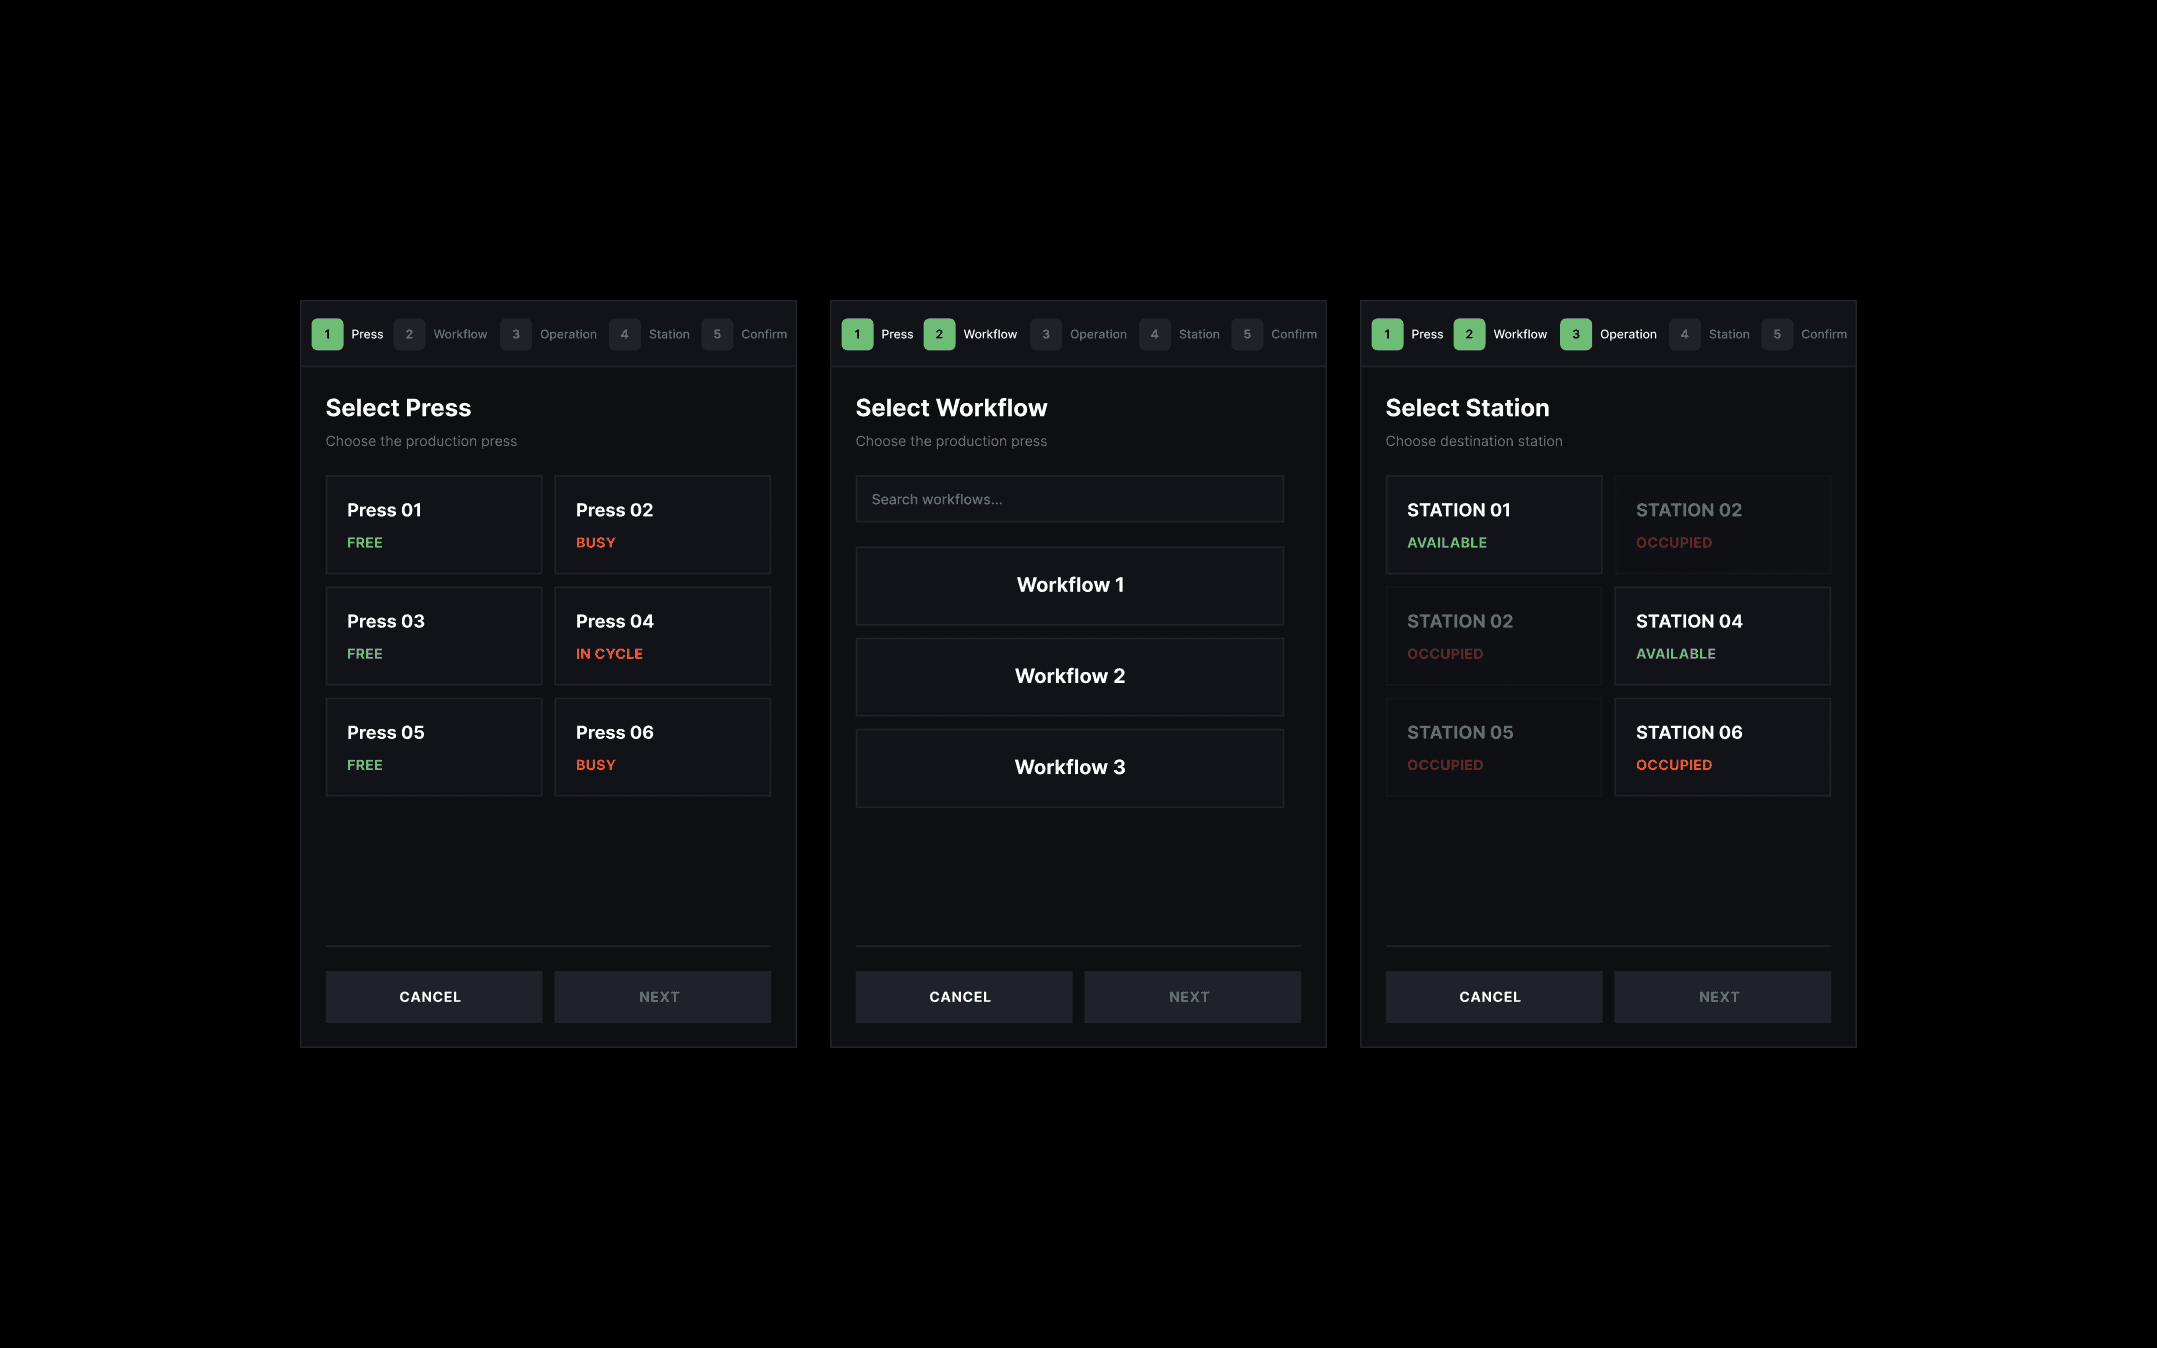Select the Press 04 IN CYCLE card
Viewport: 2157px width, 1348px height.
(x=662, y=635)
